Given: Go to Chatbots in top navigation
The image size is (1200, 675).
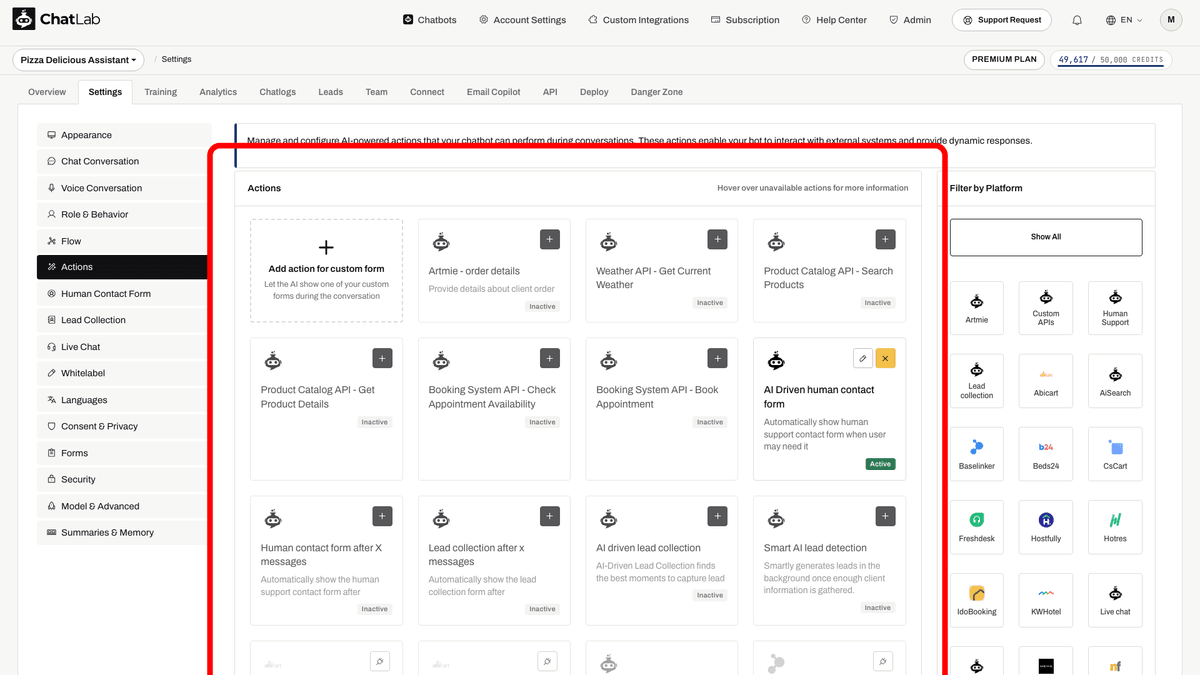Looking at the screenshot, I should click(429, 20).
